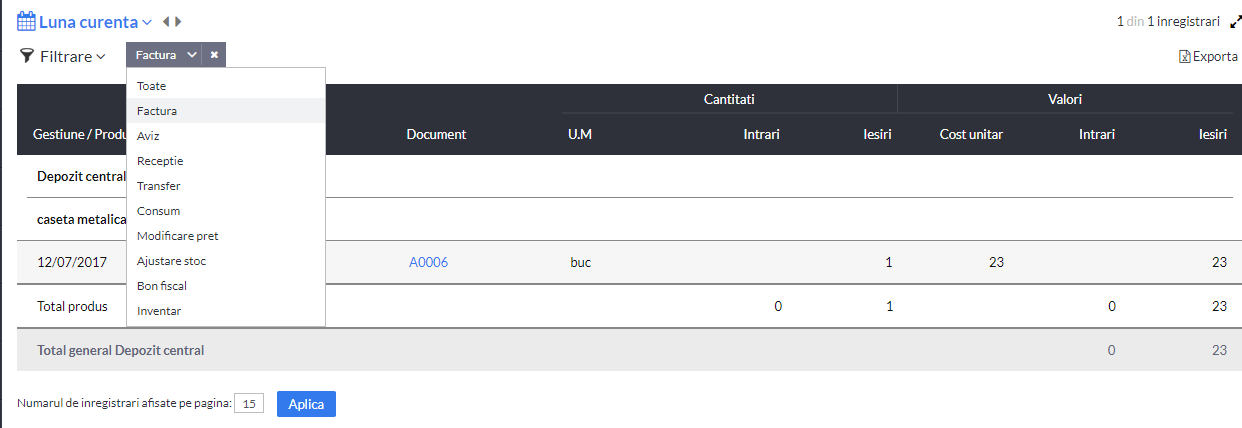Remove the Factura filter with x
The width and height of the screenshot is (1242, 428).
point(214,55)
